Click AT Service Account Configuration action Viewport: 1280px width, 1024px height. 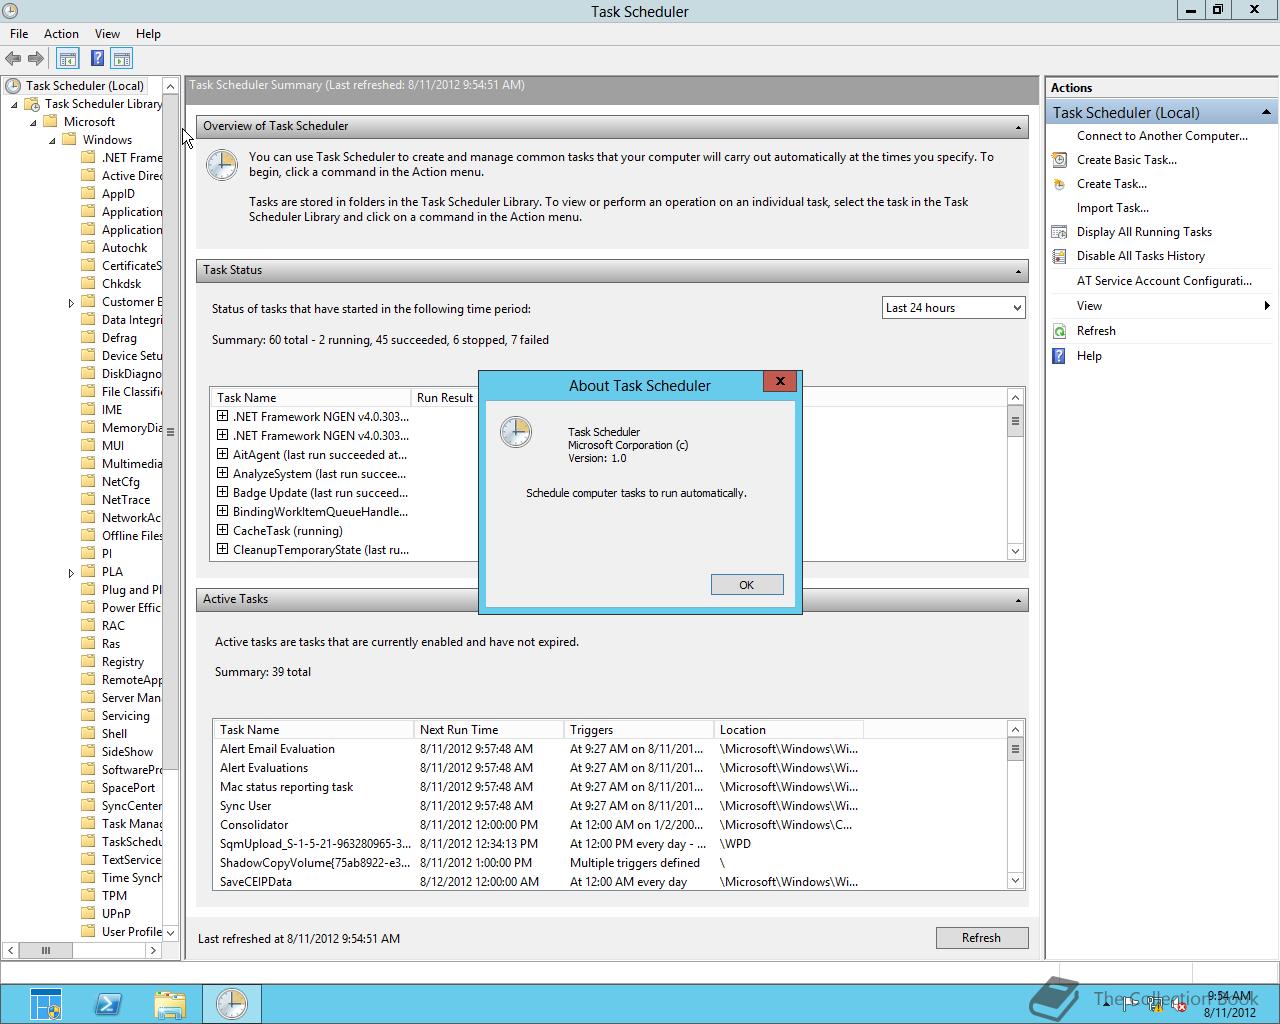tap(1164, 281)
